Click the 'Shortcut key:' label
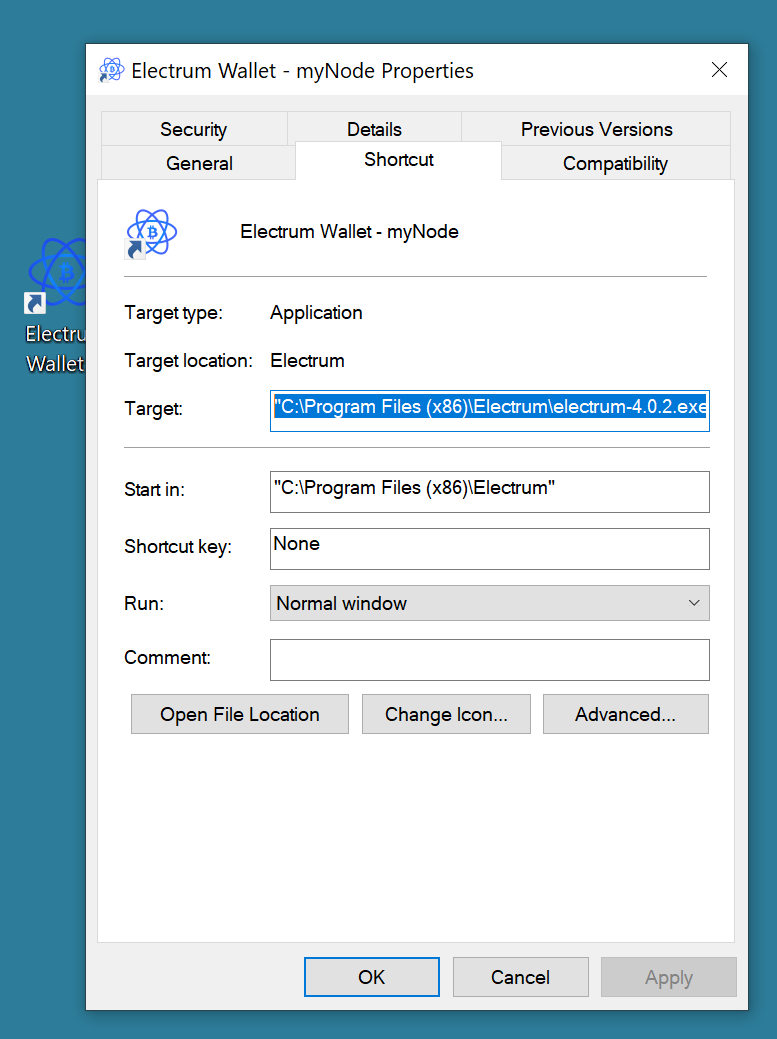 coord(178,547)
